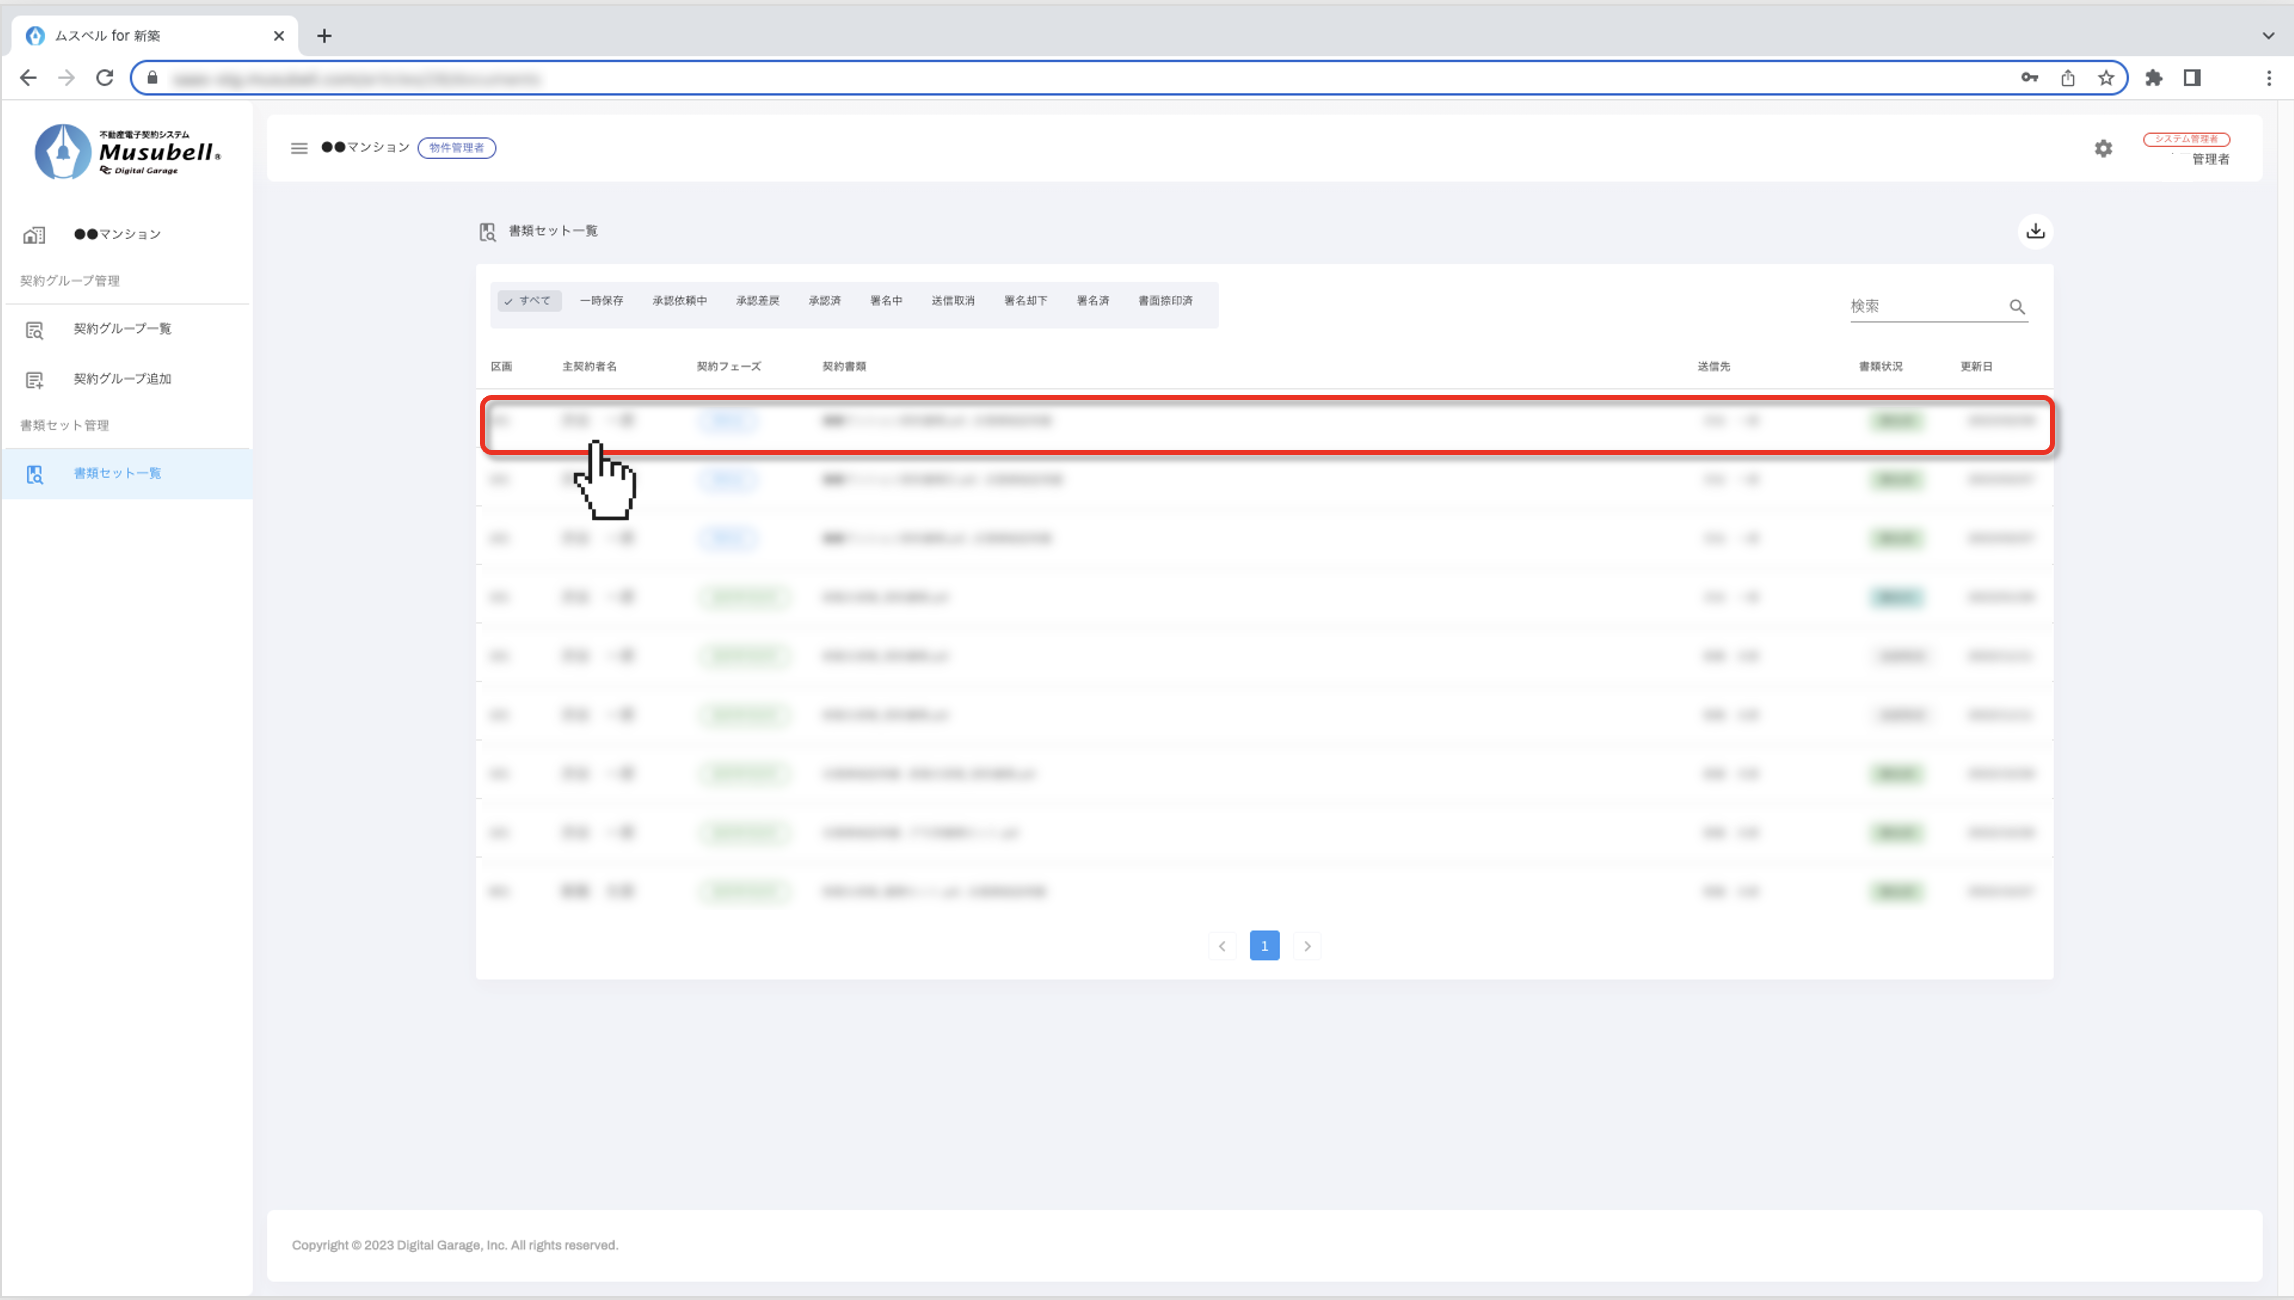Reload the page in browser
The width and height of the screenshot is (2294, 1300).
pyautogui.click(x=105, y=78)
